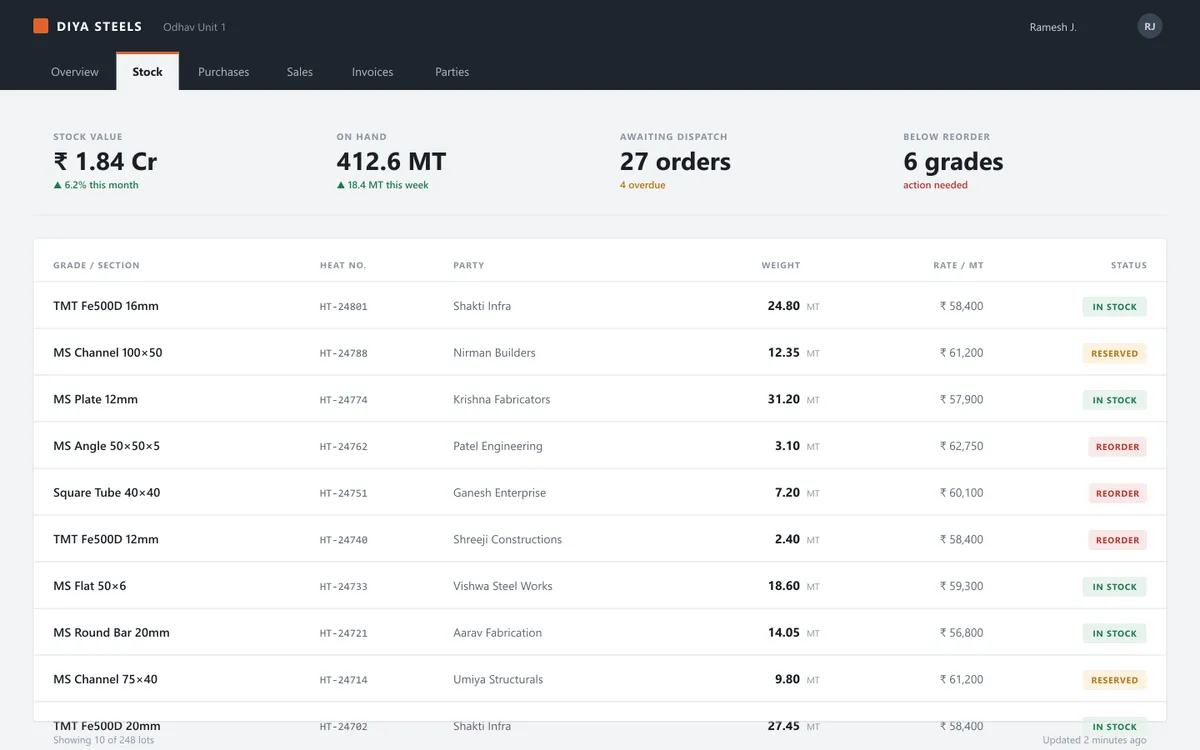Screen dimensions: 1200x750
Task: Open the Overview tab
Action: [x=75, y=72]
